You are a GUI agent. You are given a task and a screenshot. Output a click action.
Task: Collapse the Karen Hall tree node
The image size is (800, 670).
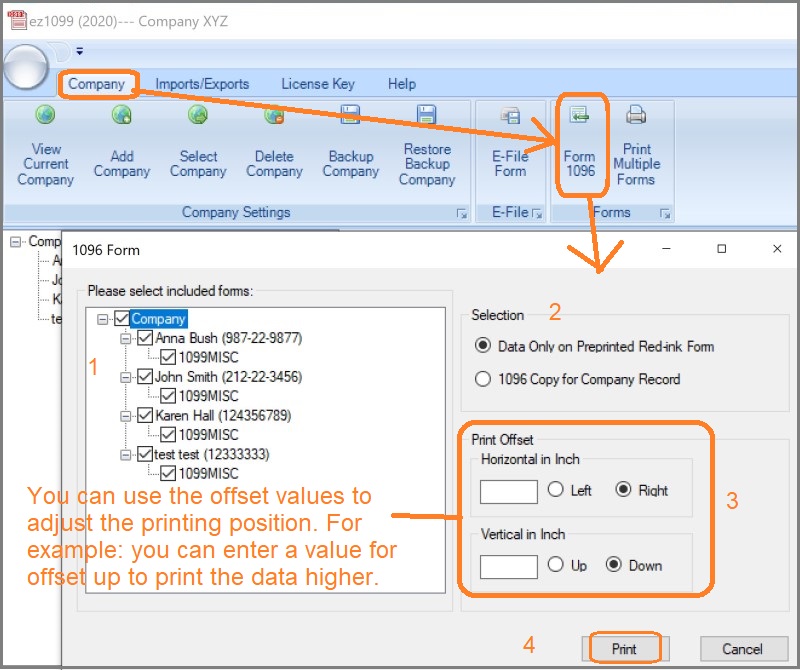(125, 415)
